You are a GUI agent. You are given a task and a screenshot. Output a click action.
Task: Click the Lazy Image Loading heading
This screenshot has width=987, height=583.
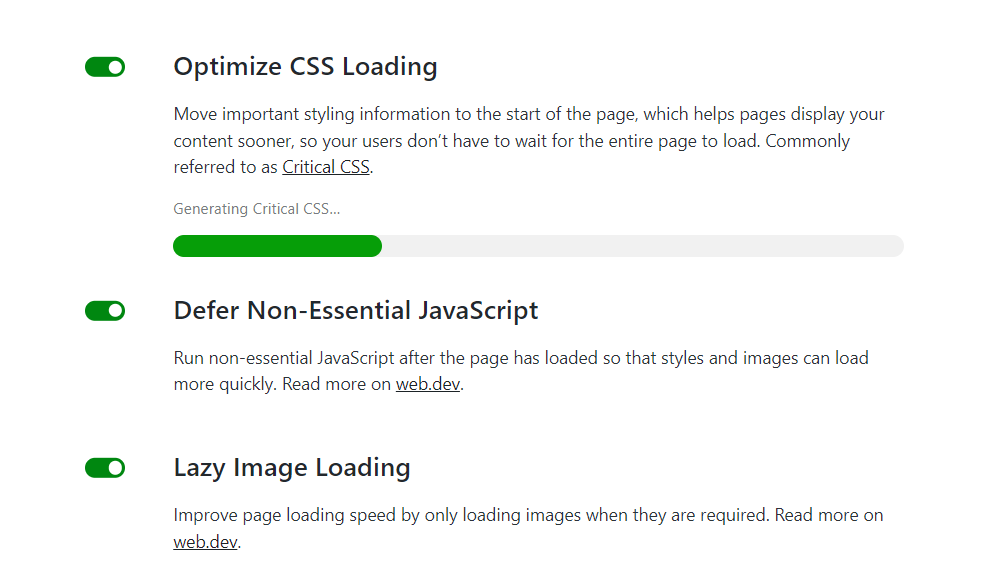tap(292, 468)
